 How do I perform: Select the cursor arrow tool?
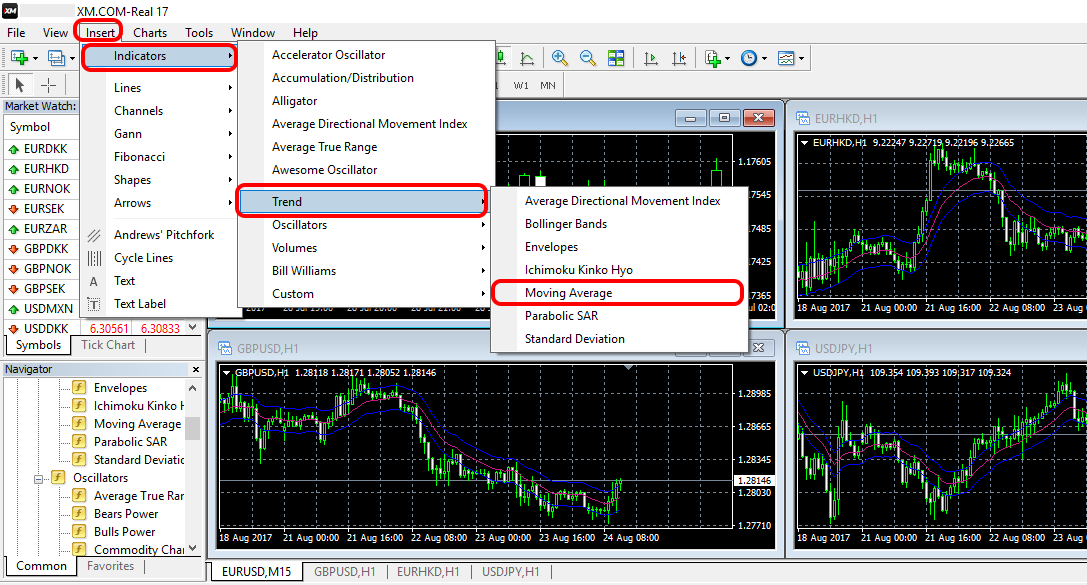[x=19, y=85]
